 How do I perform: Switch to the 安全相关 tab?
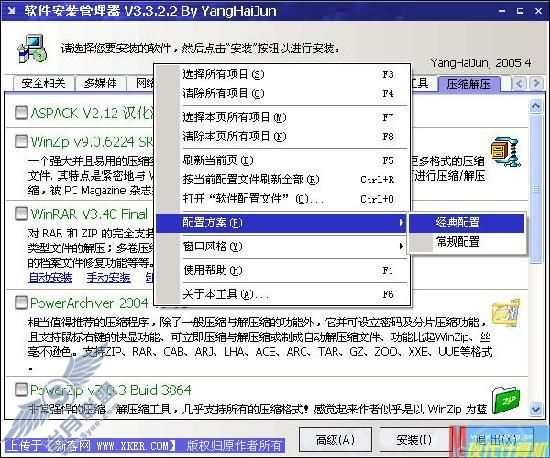click(x=43, y=83)
